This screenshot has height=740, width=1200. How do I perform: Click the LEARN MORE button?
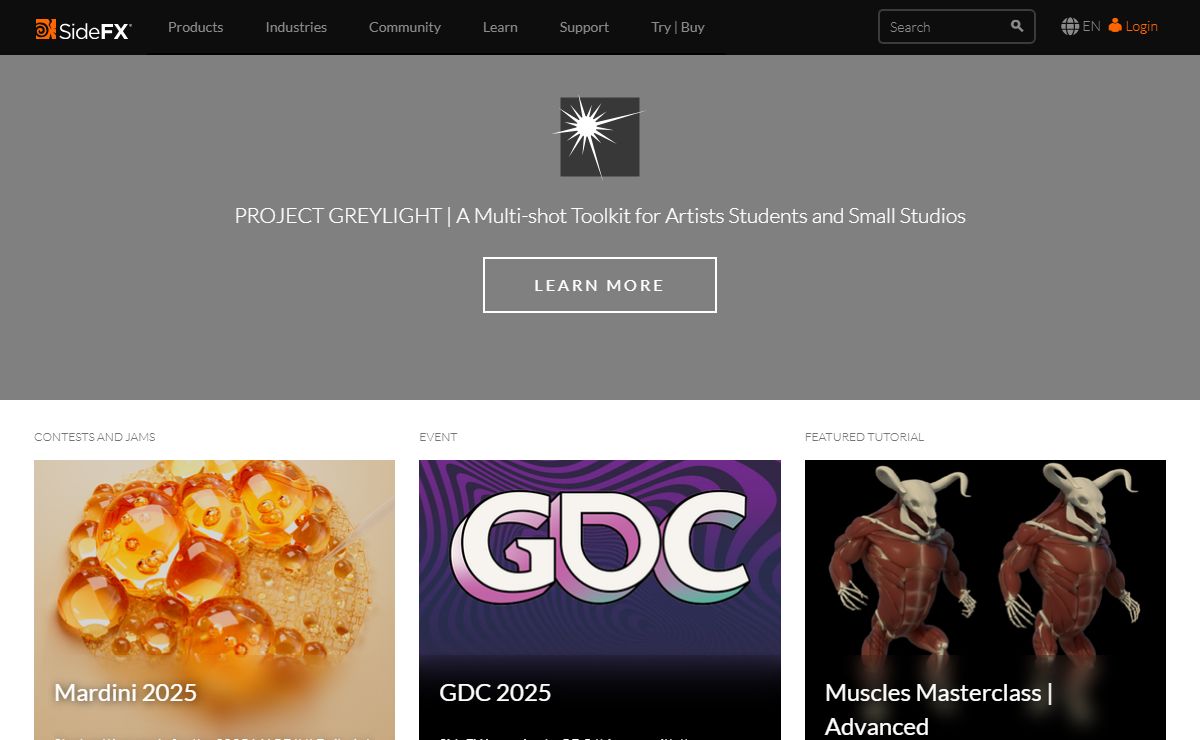600,285
